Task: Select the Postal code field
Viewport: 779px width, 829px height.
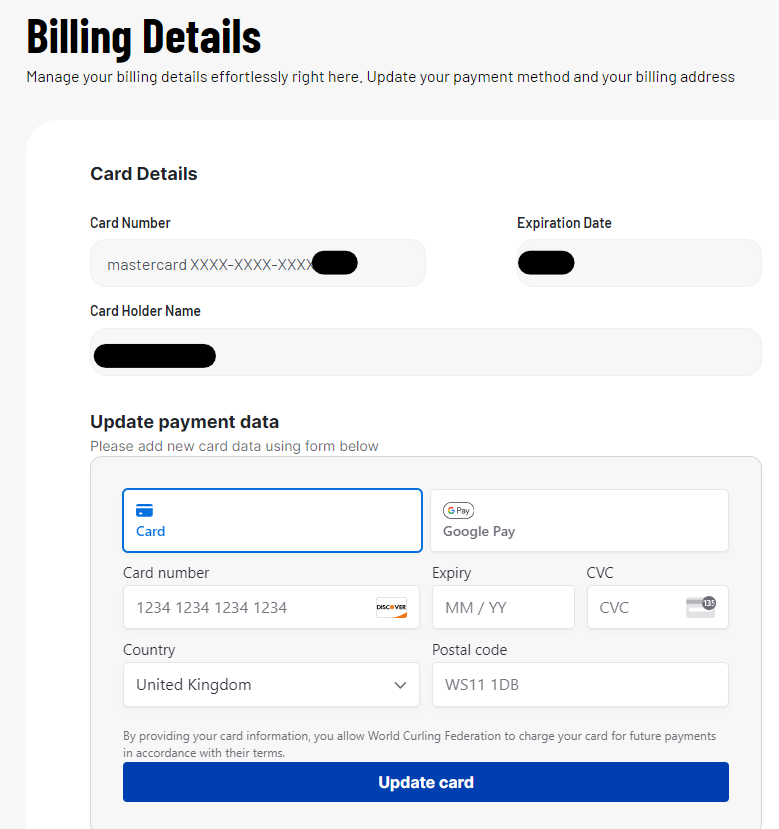Action: 580,685
